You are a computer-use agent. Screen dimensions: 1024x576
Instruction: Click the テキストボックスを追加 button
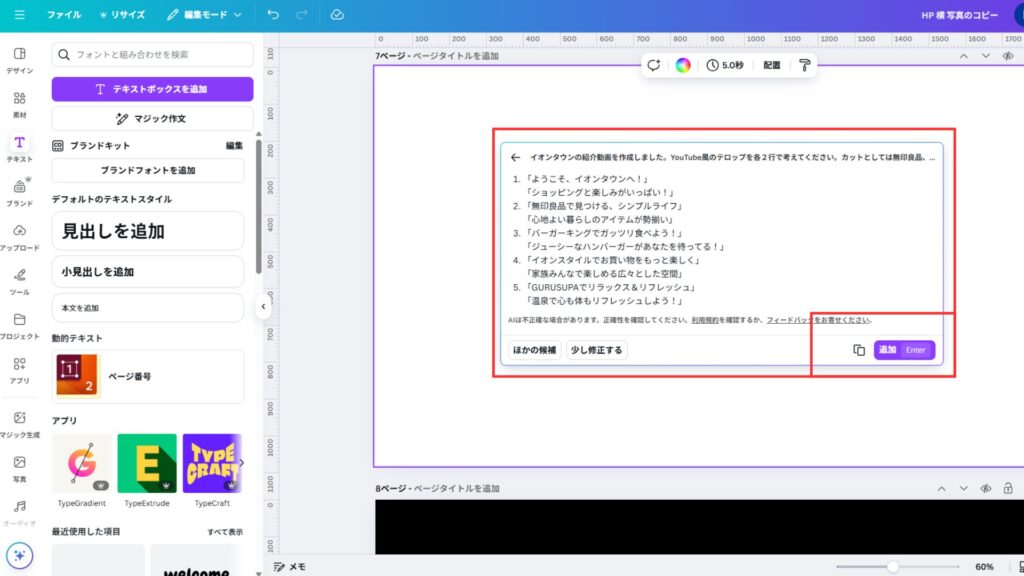click(x=152, y=89)
